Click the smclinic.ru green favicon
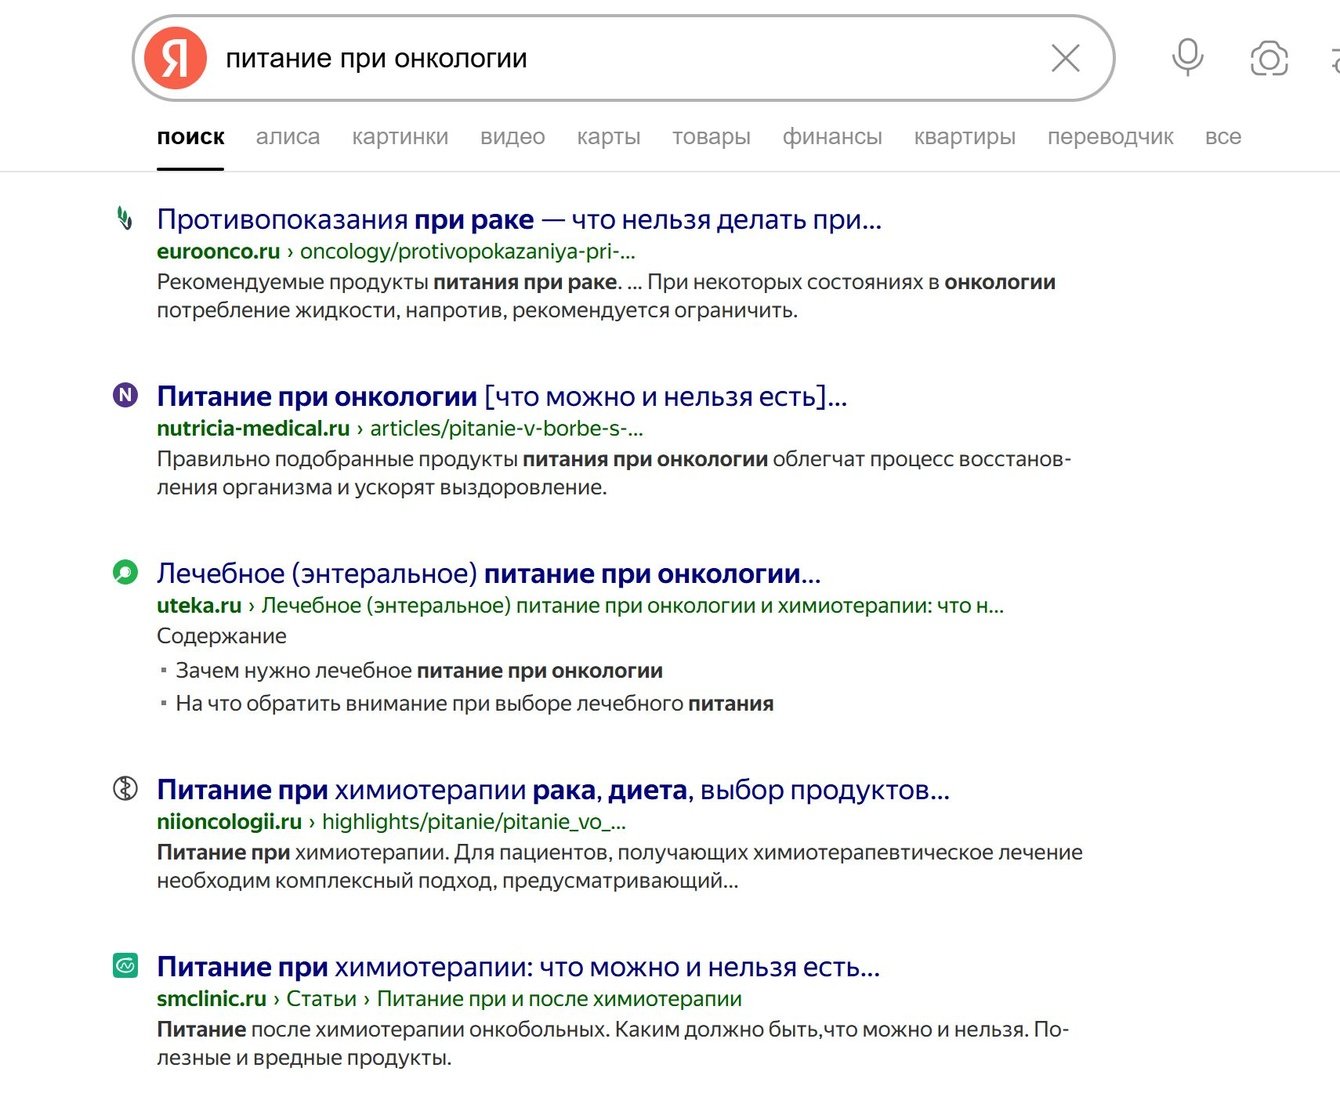This screenshot has width=1340, height=1104. [125, 966]
